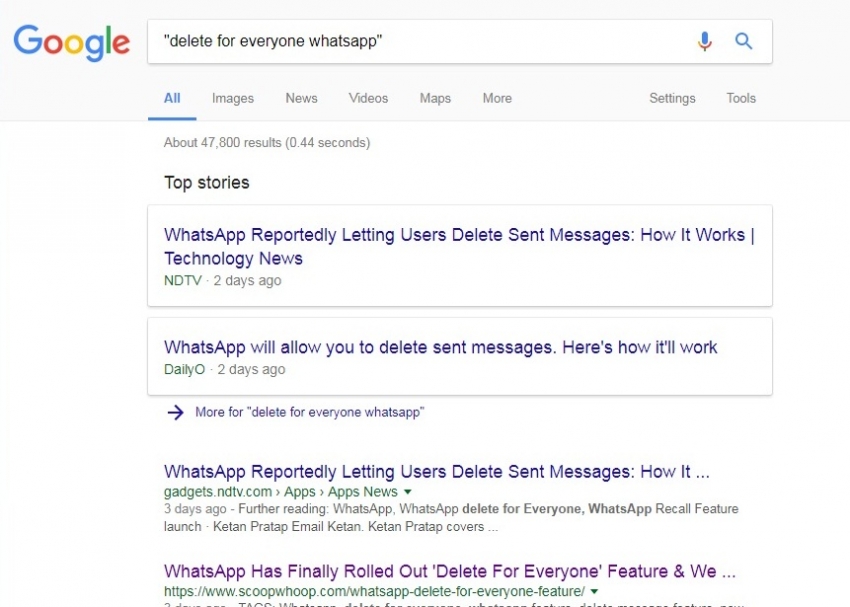Click the scoopwhoop.com result URL text
The width and height of the screenshot is (850, 607).
tap(374, 591)
